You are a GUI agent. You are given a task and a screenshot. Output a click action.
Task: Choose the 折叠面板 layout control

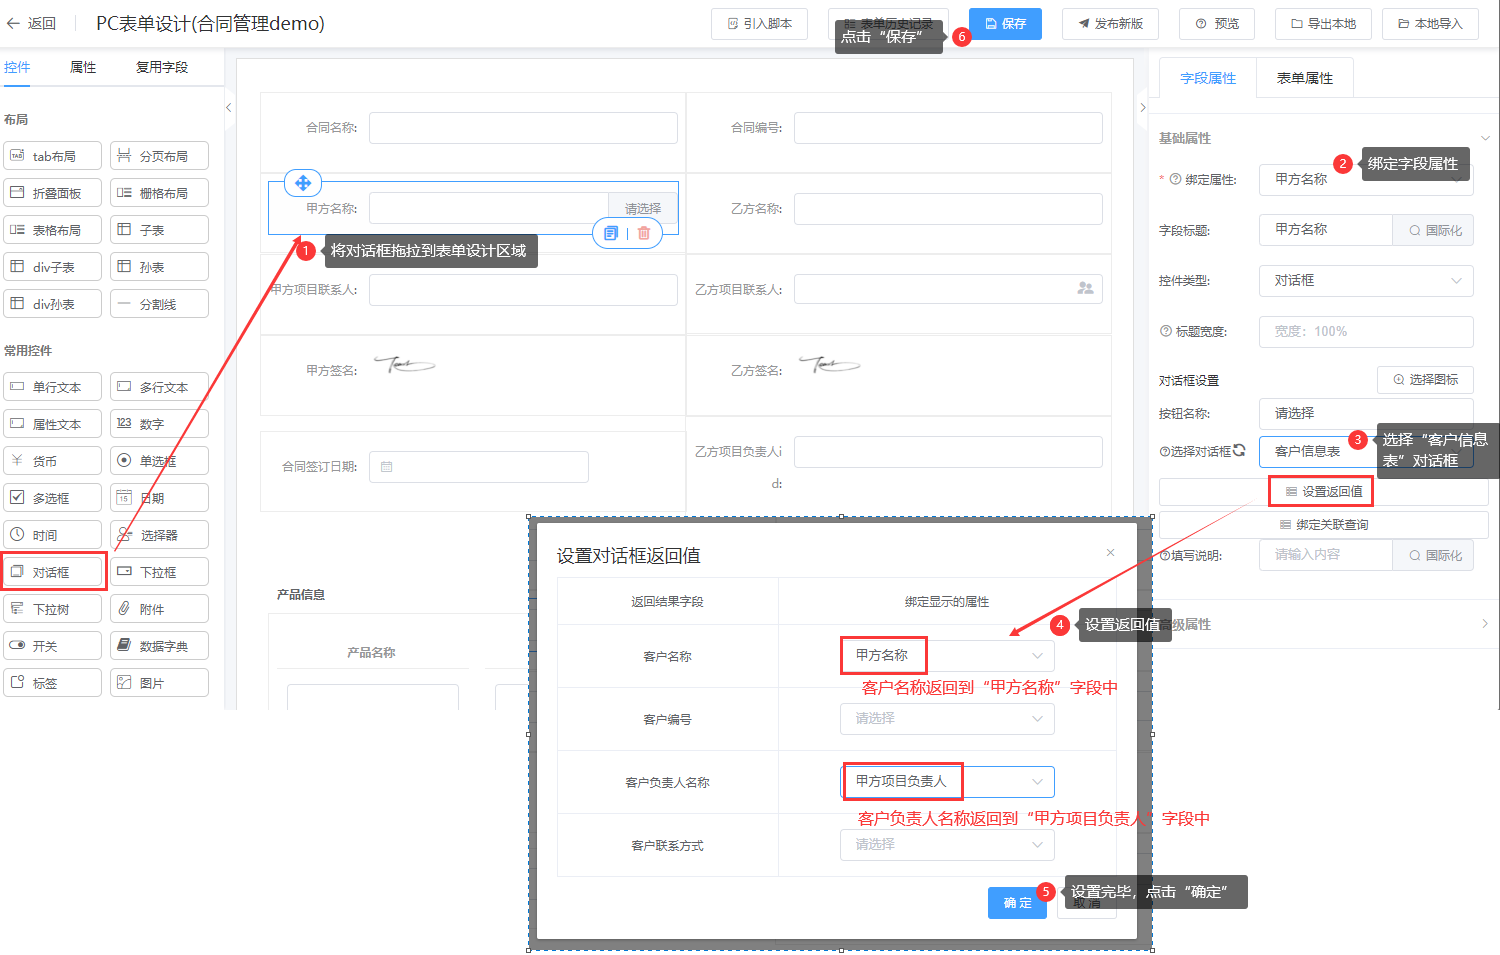[53, 193]
